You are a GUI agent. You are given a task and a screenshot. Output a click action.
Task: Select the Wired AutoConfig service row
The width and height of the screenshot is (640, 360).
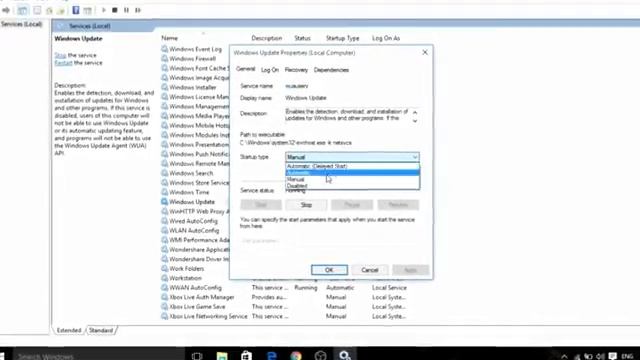pos(193,221)
